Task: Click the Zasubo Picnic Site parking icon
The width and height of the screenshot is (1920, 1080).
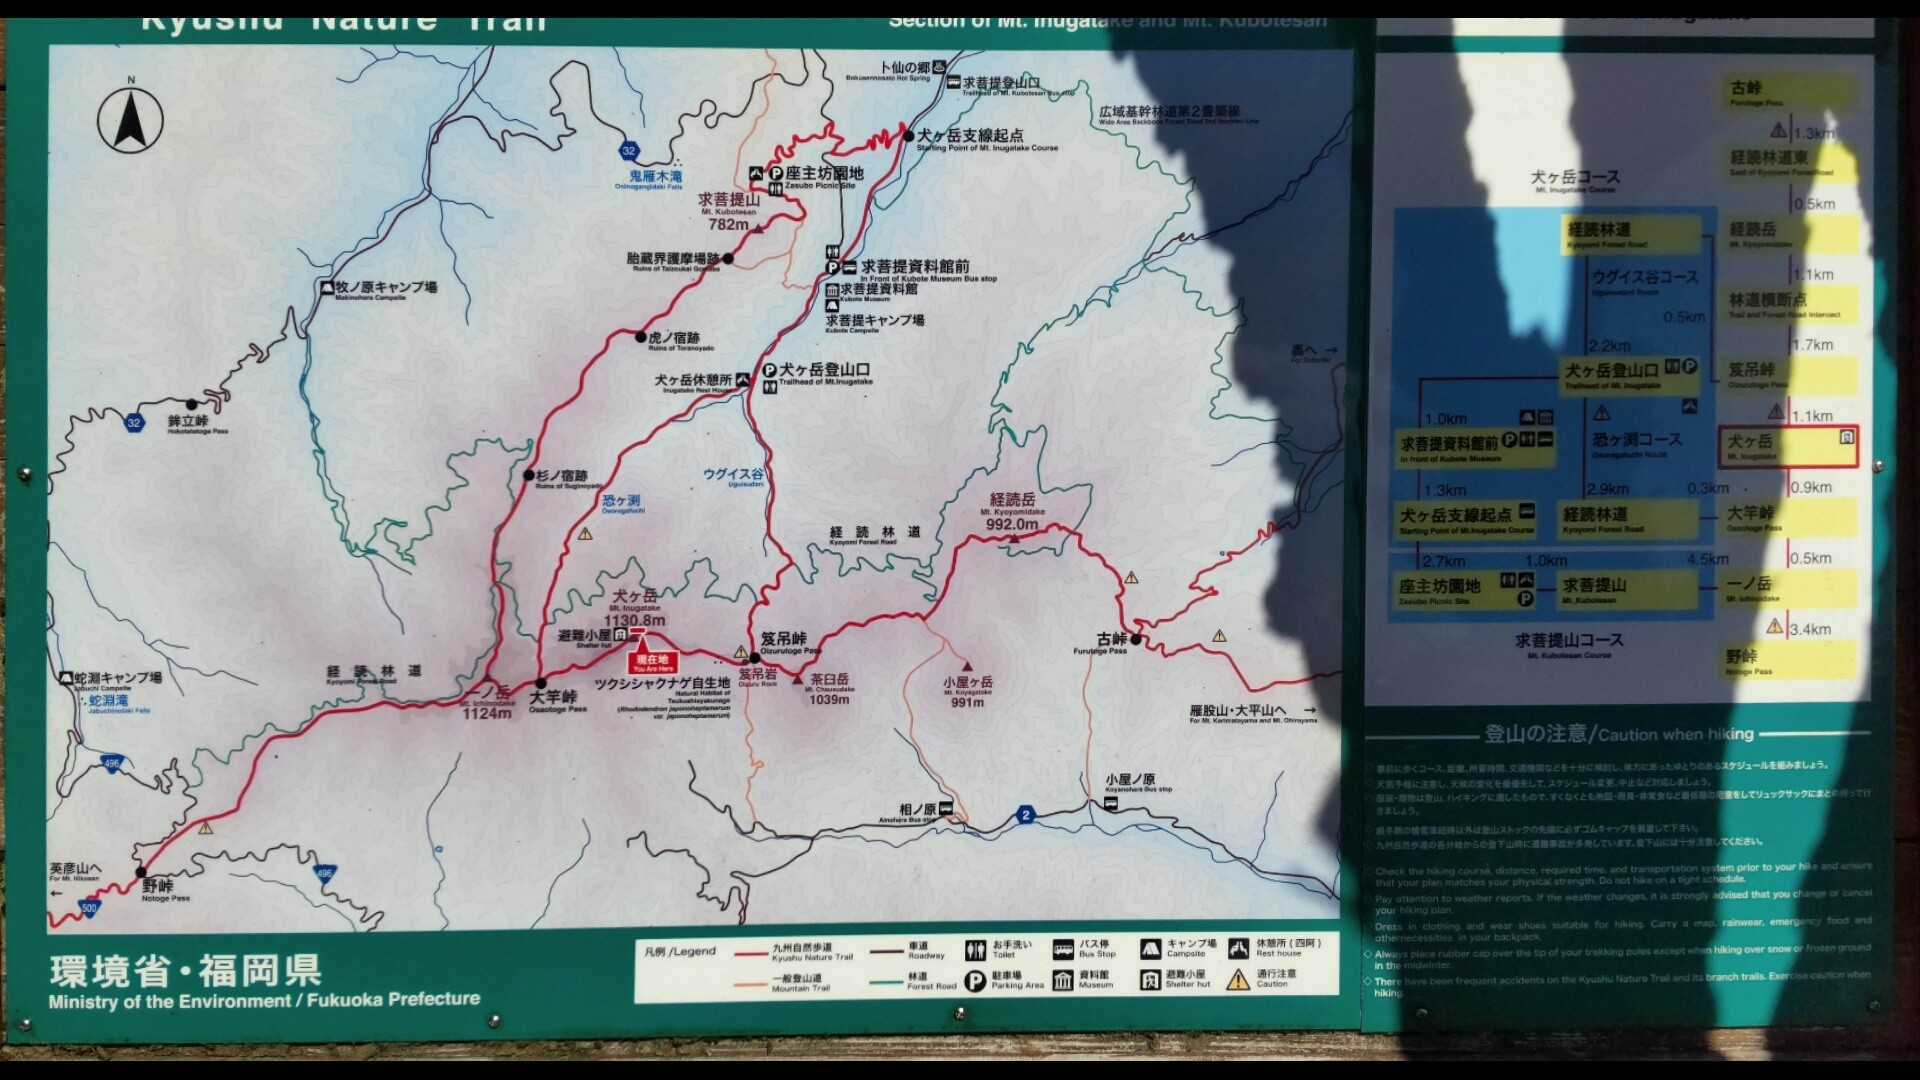Action: click(775, 173)
